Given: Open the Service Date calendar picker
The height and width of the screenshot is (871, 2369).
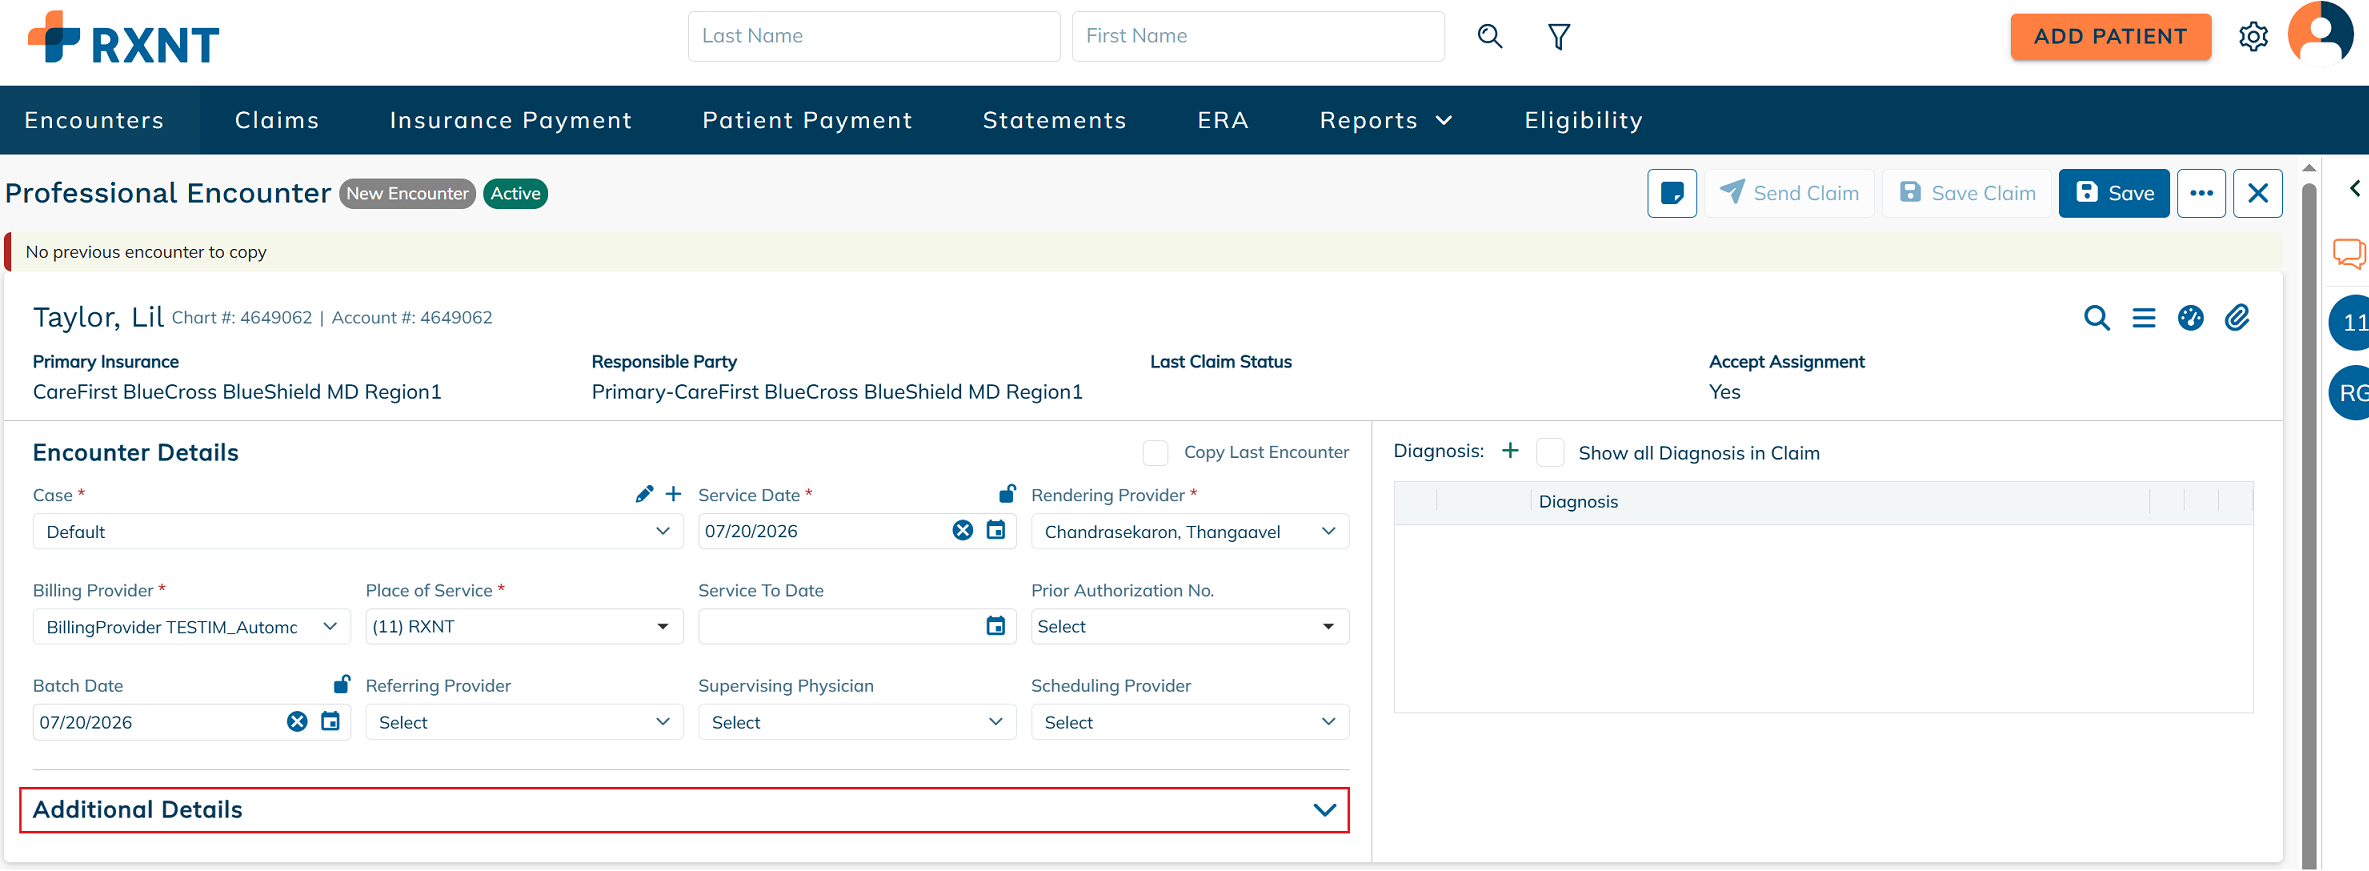Looking at the screenshot, I should [x=996, y=530].
